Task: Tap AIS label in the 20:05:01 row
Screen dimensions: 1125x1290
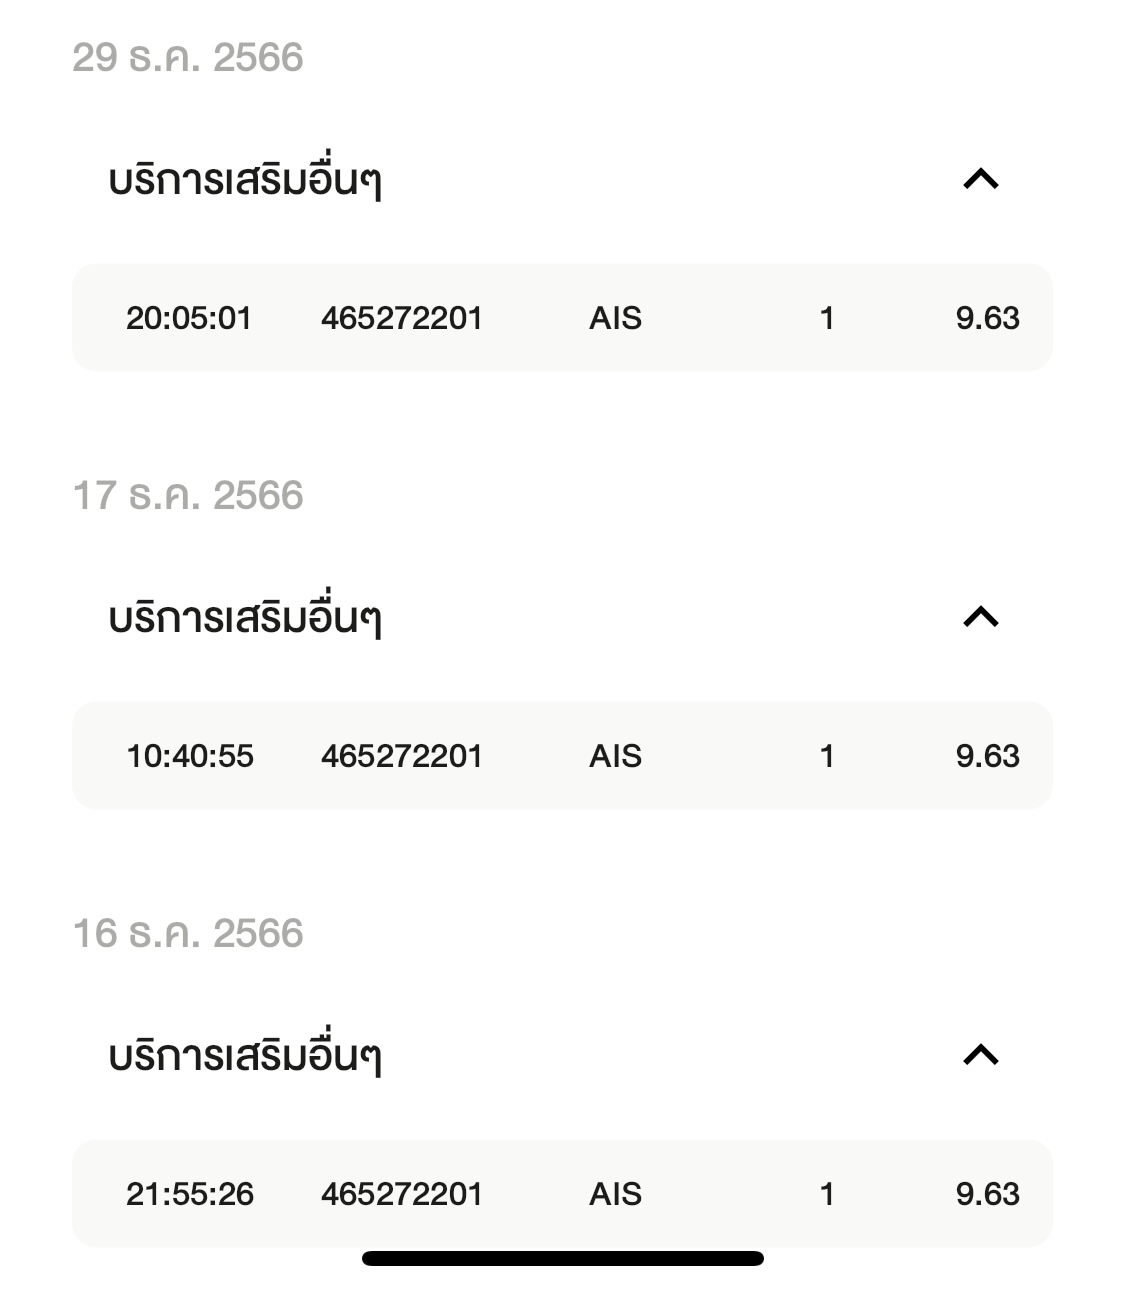Action: click(615, 318)
